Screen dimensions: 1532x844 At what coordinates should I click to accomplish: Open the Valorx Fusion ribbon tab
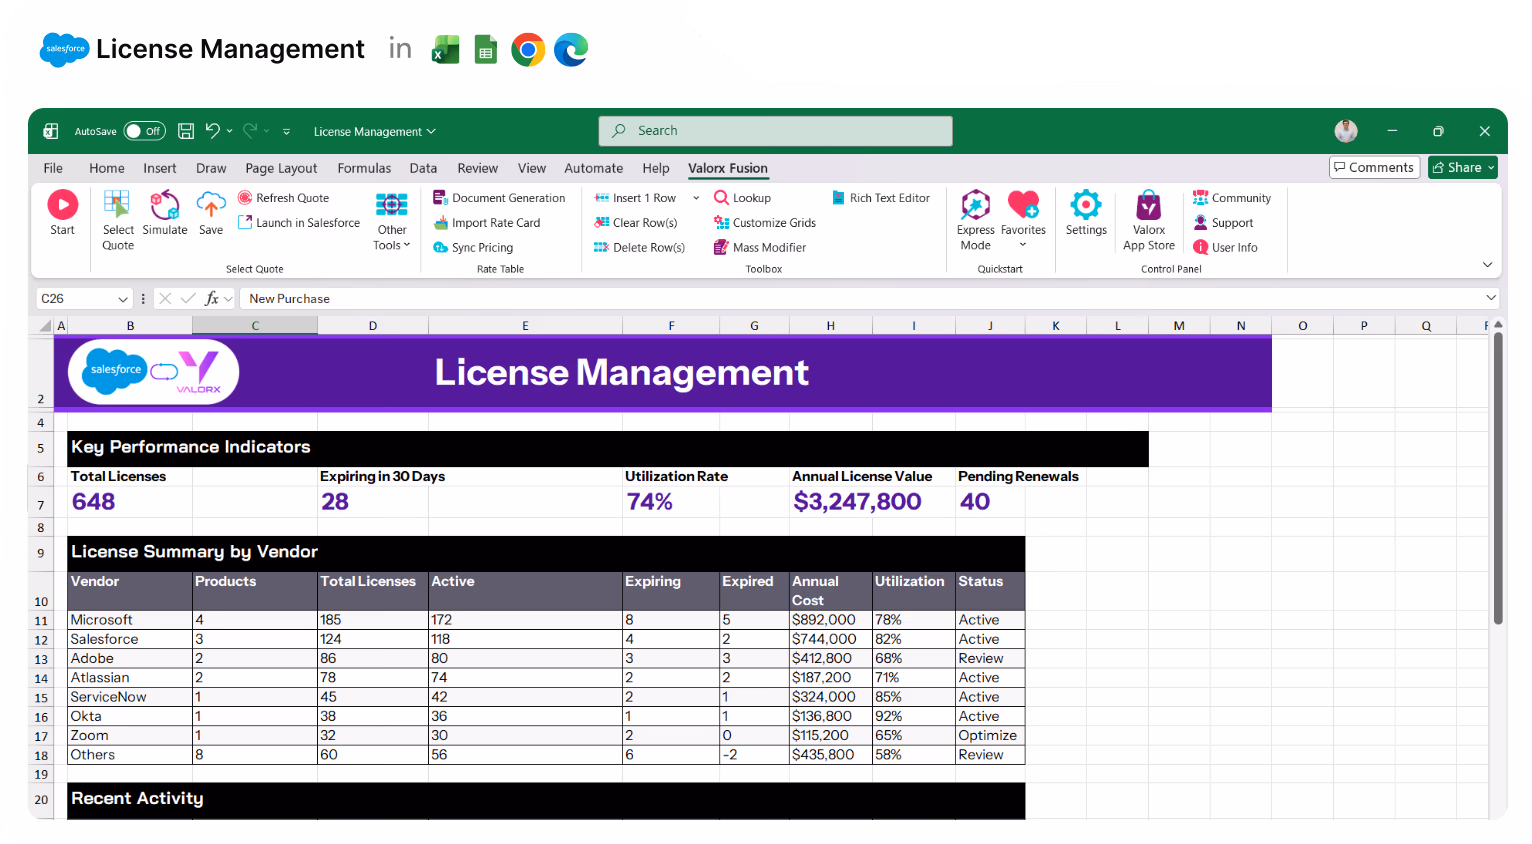click(x=727, y=168)
